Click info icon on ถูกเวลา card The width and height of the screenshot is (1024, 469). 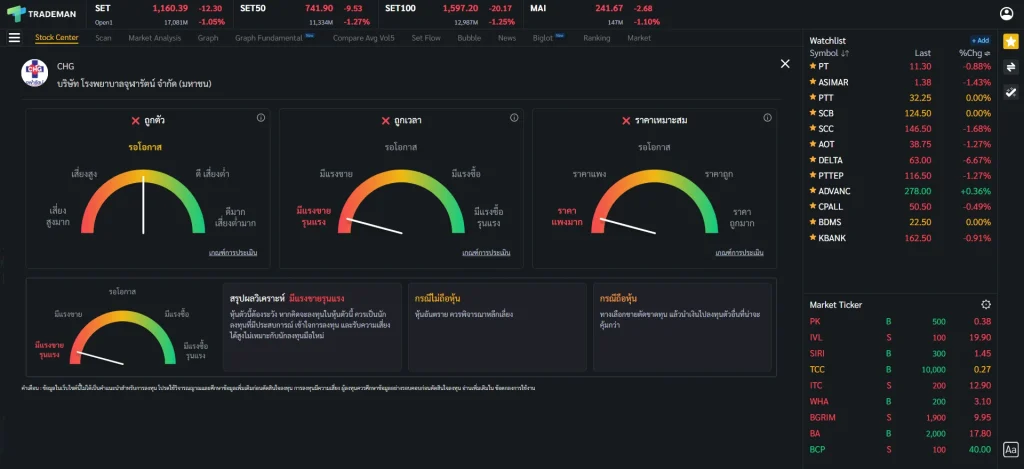click(514, 118)
